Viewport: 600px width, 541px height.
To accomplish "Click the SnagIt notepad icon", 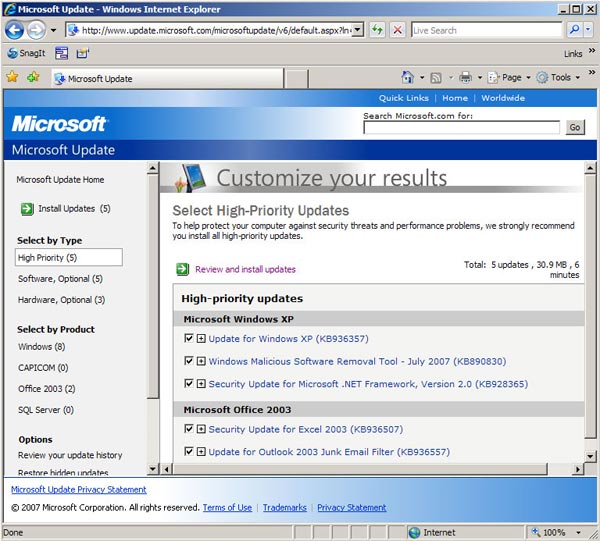I will [x=82, y=53].
